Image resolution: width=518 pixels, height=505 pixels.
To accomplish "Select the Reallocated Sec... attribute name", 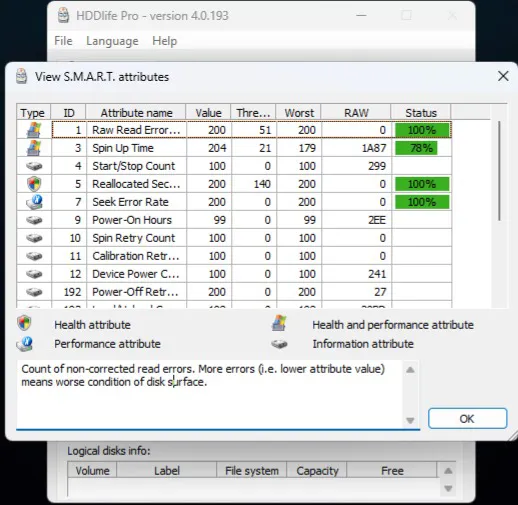I will click(136, 184).
